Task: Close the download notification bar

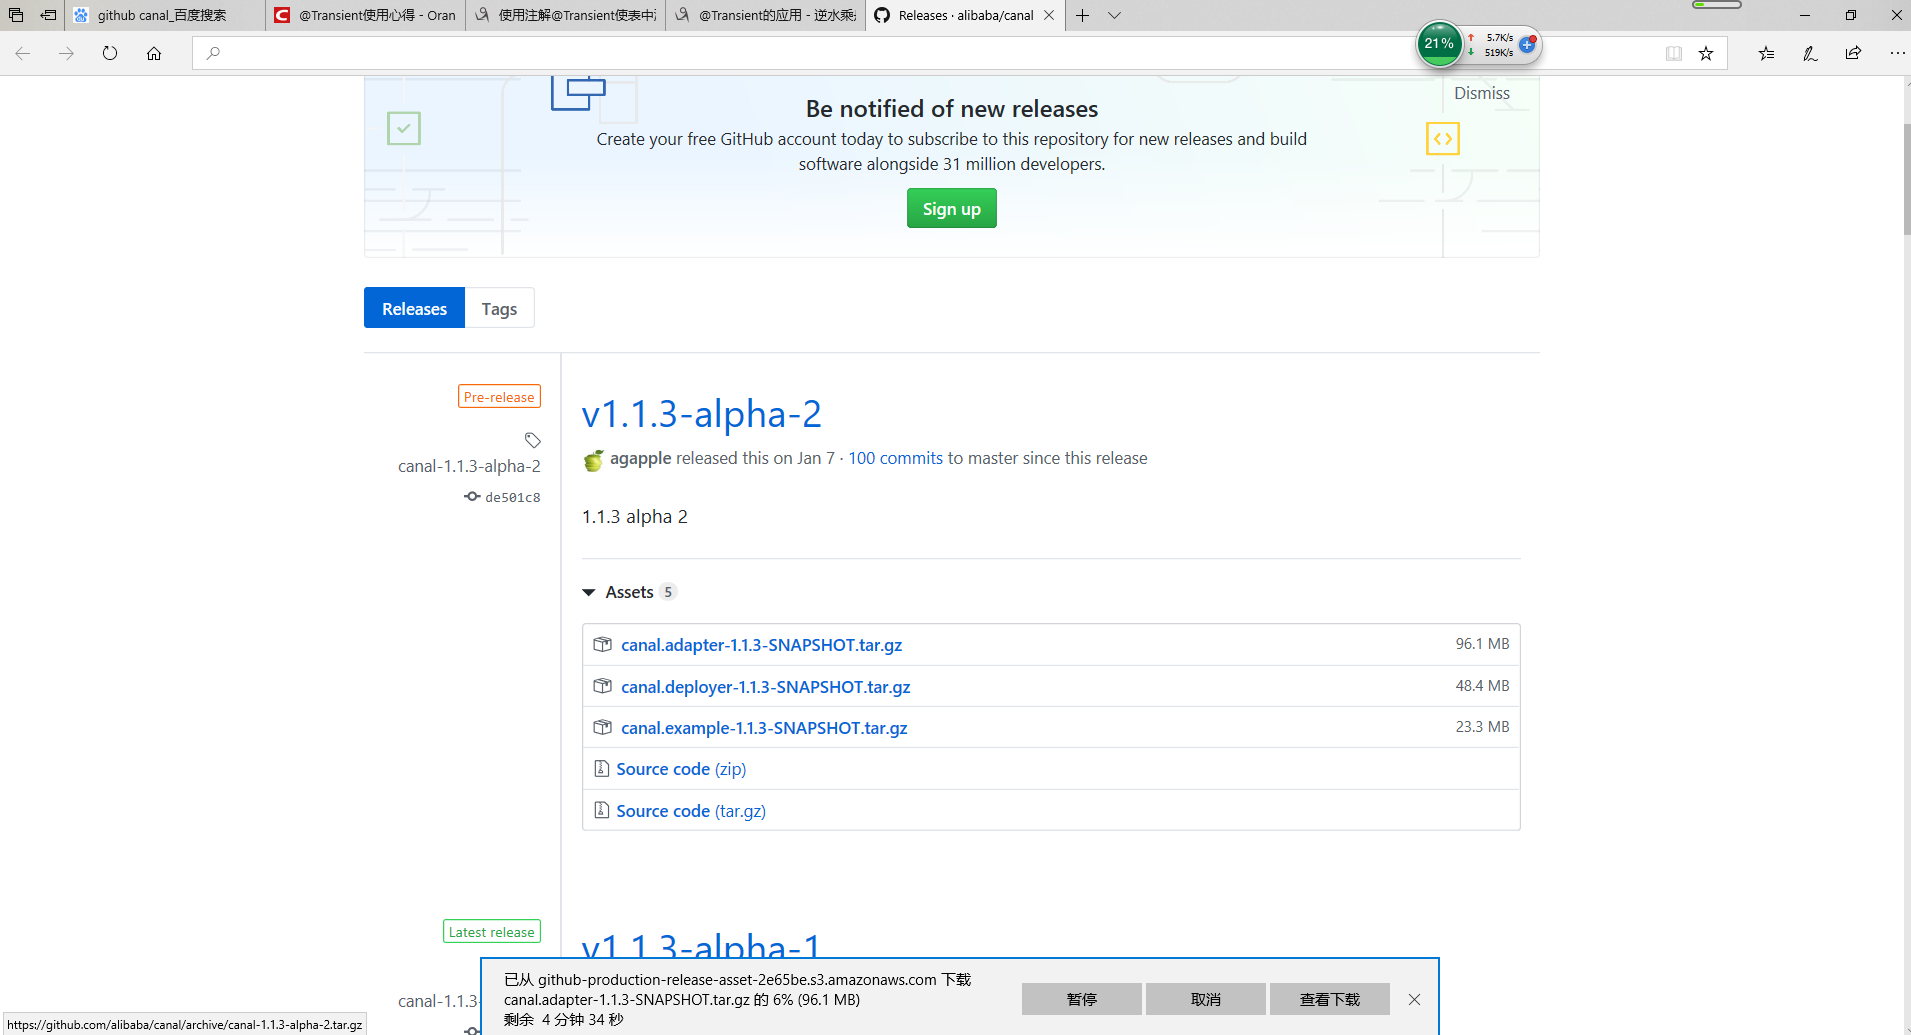Action: [x=1414, y=999]
